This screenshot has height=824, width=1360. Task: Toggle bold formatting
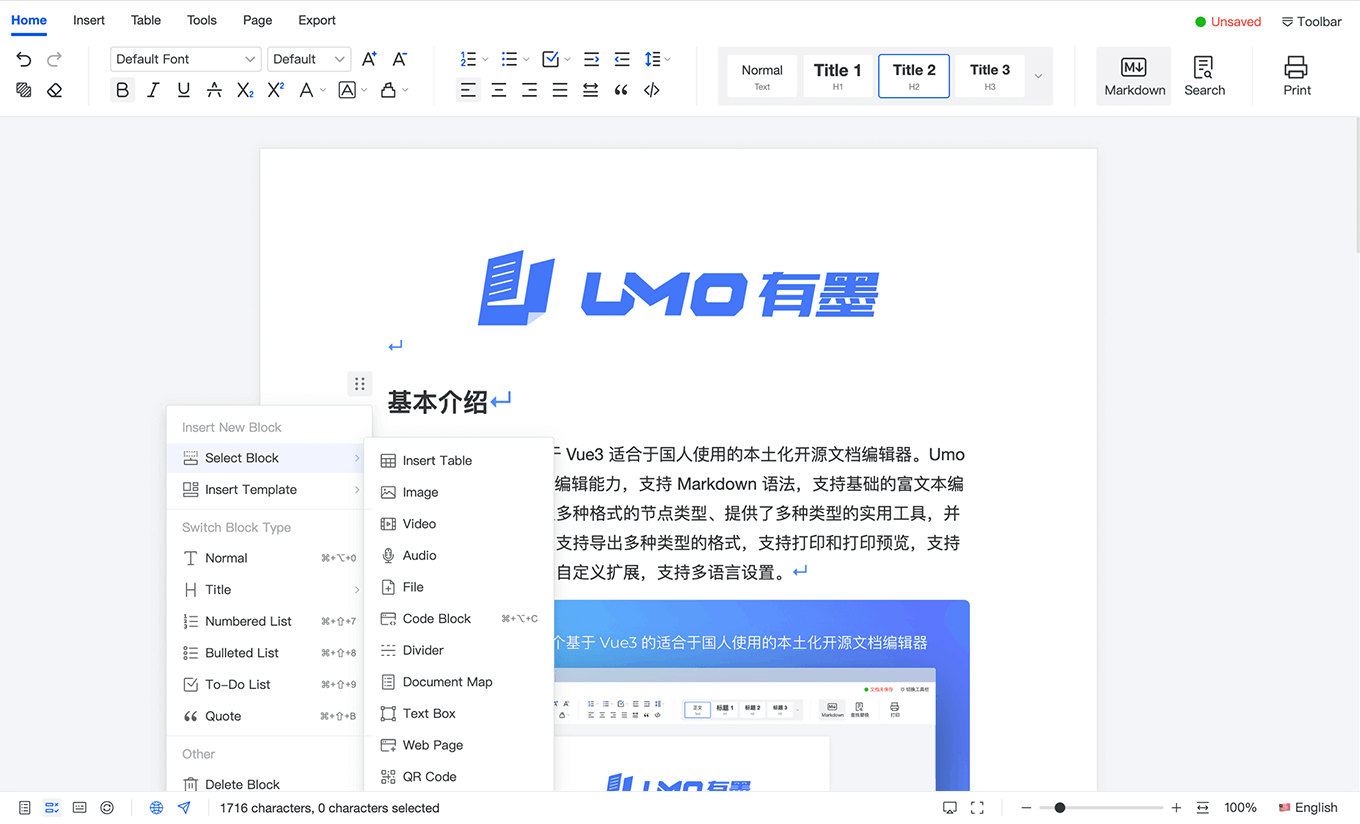tap(122, 90)
